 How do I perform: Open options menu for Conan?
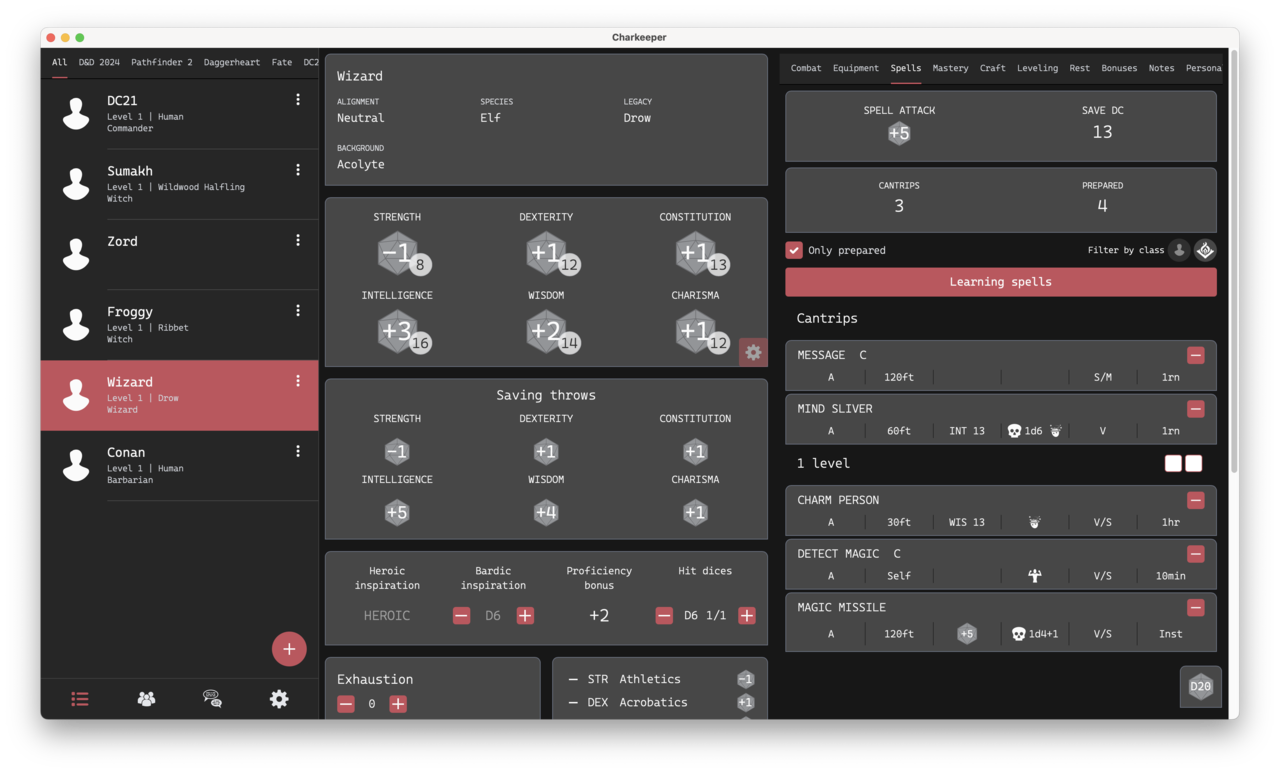(298, 452)
